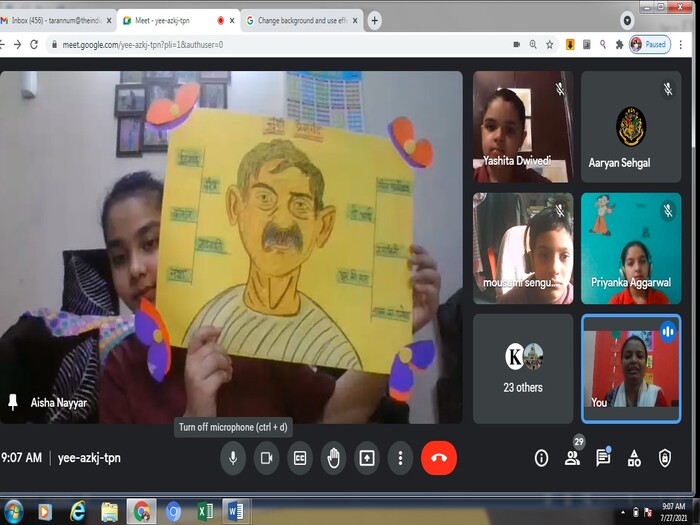Open the Windows Start menu
The height and width of the screenshot is (525, 700).
click(12, 512)
